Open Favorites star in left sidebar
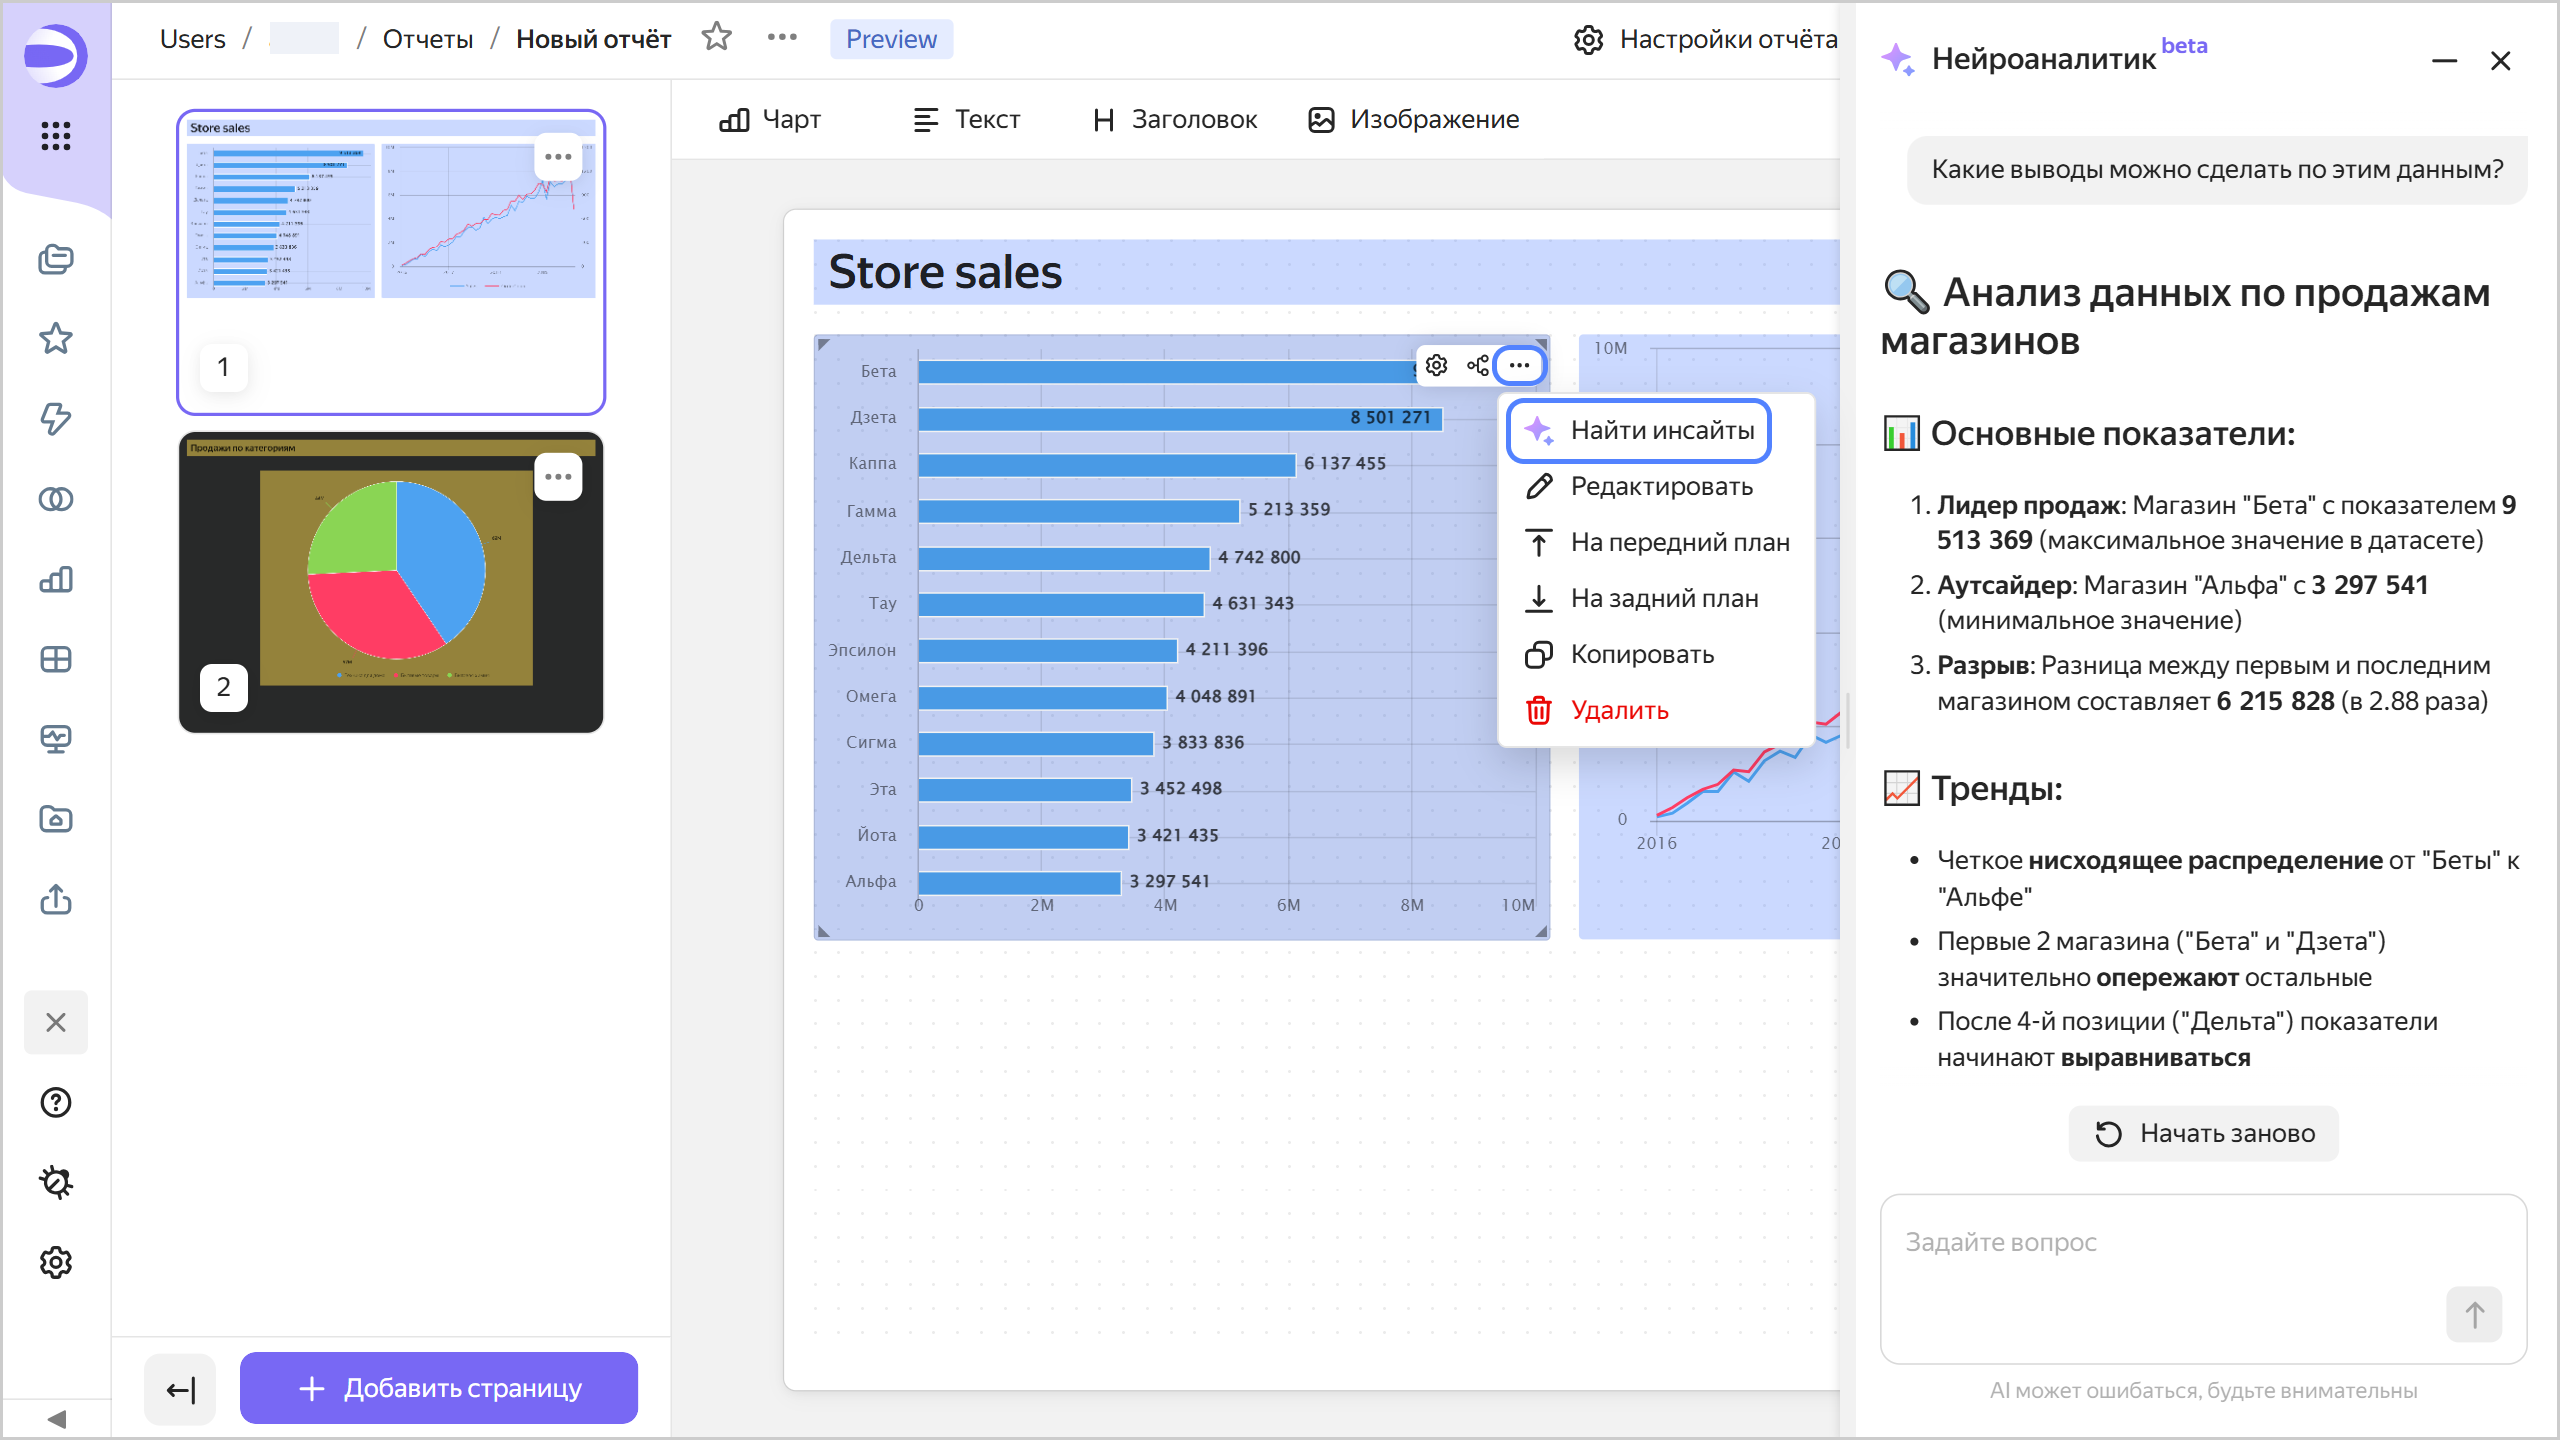 coord(56,339)
